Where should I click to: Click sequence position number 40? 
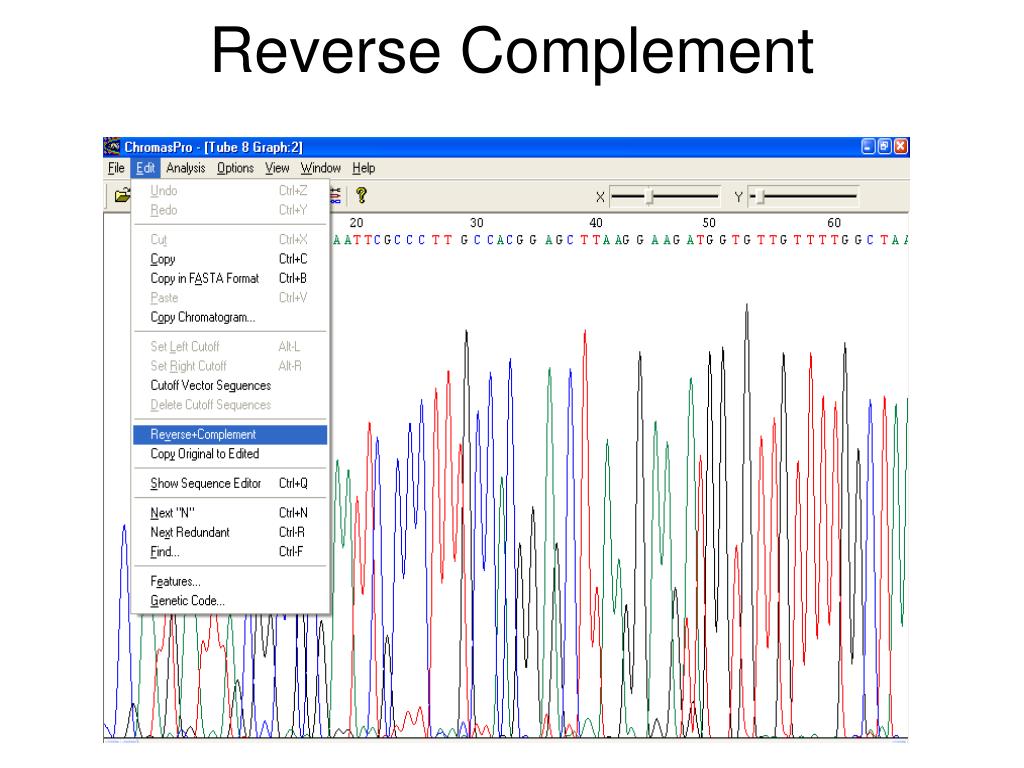596,223
